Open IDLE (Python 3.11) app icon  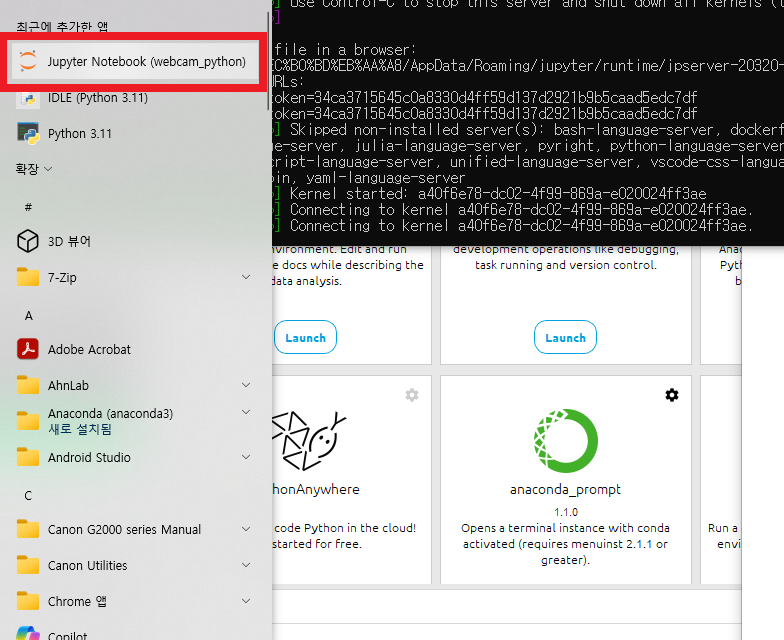coord(28,98)
